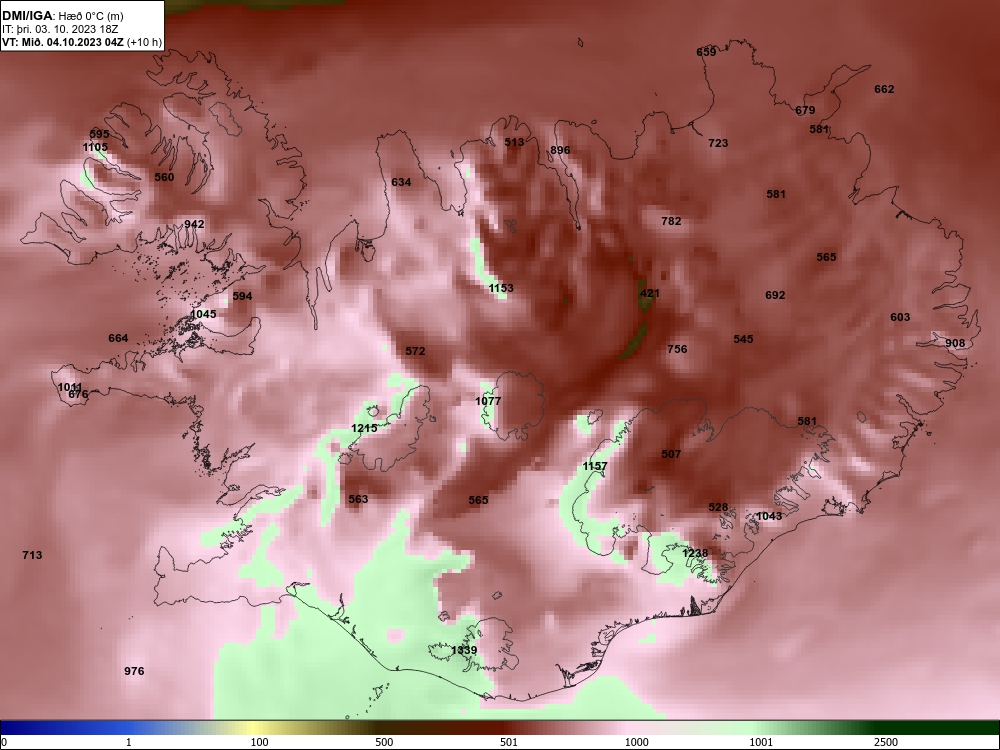The height and width of the screenshot is (750, 1000).
Task: Pick the 676 value label
Action: coord(78,395)
